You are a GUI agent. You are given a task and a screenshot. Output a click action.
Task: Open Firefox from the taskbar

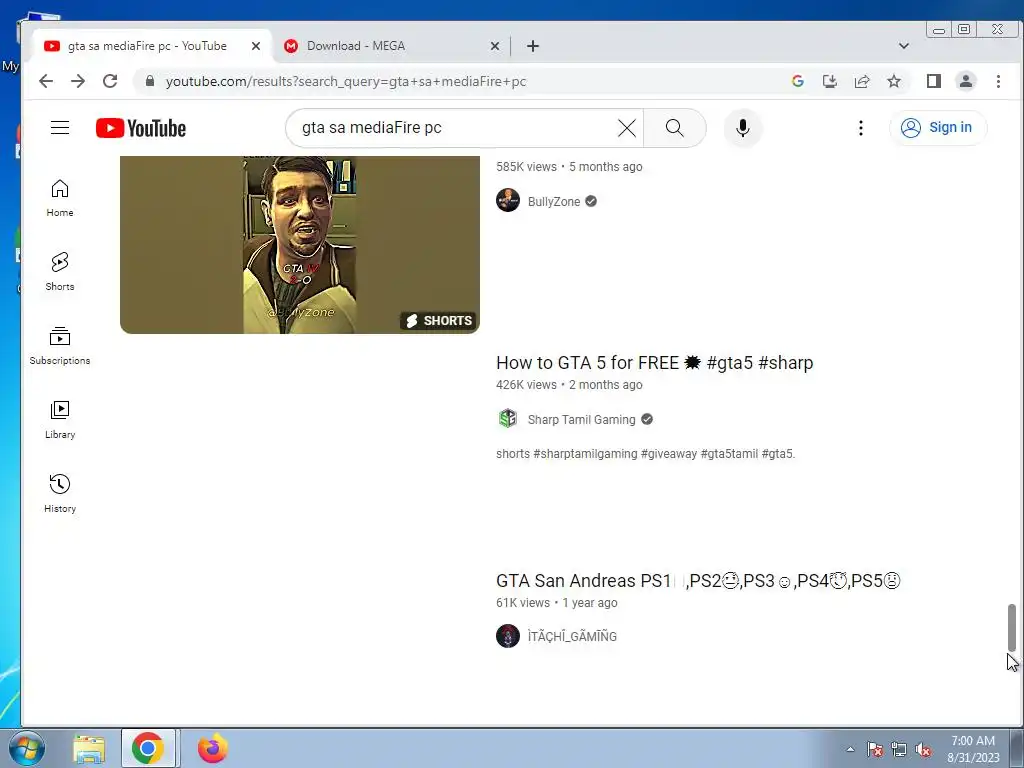click(x=212, y=748)
